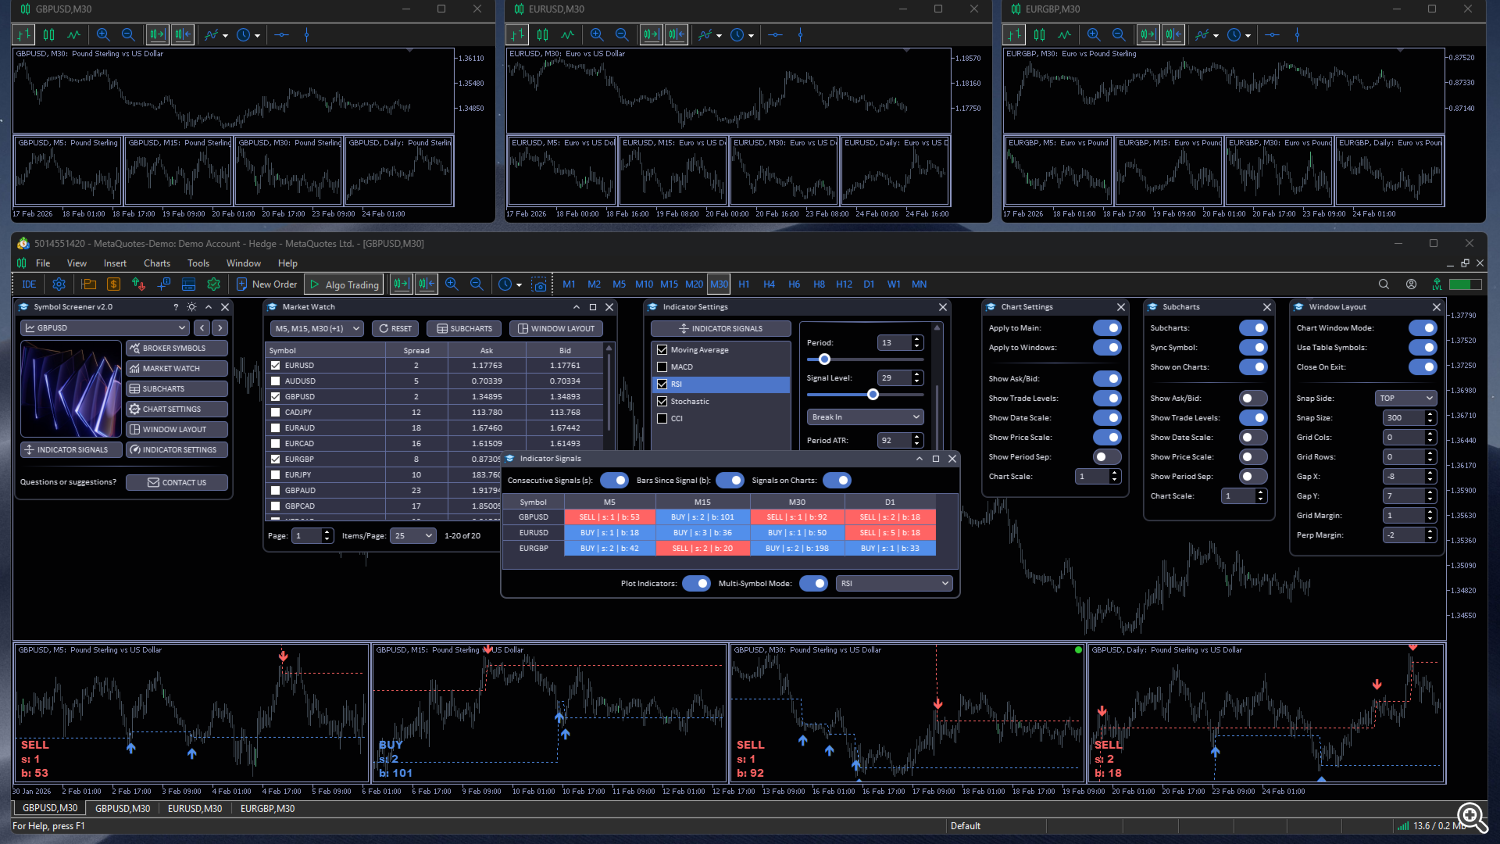This screenshot has width=1500, height=844.
Task: Open the Snap Side TOP dropdown
Action: (x=1405, y=397)
